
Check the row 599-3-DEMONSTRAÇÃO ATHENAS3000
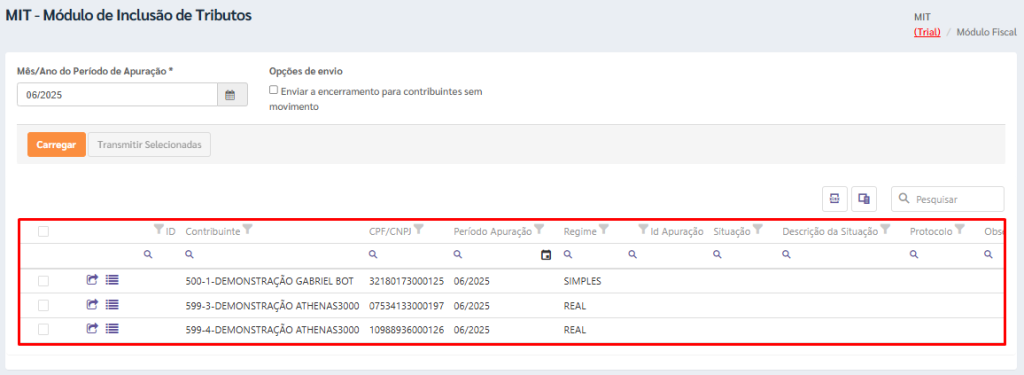pyautogui.click(x=43, y=305)
